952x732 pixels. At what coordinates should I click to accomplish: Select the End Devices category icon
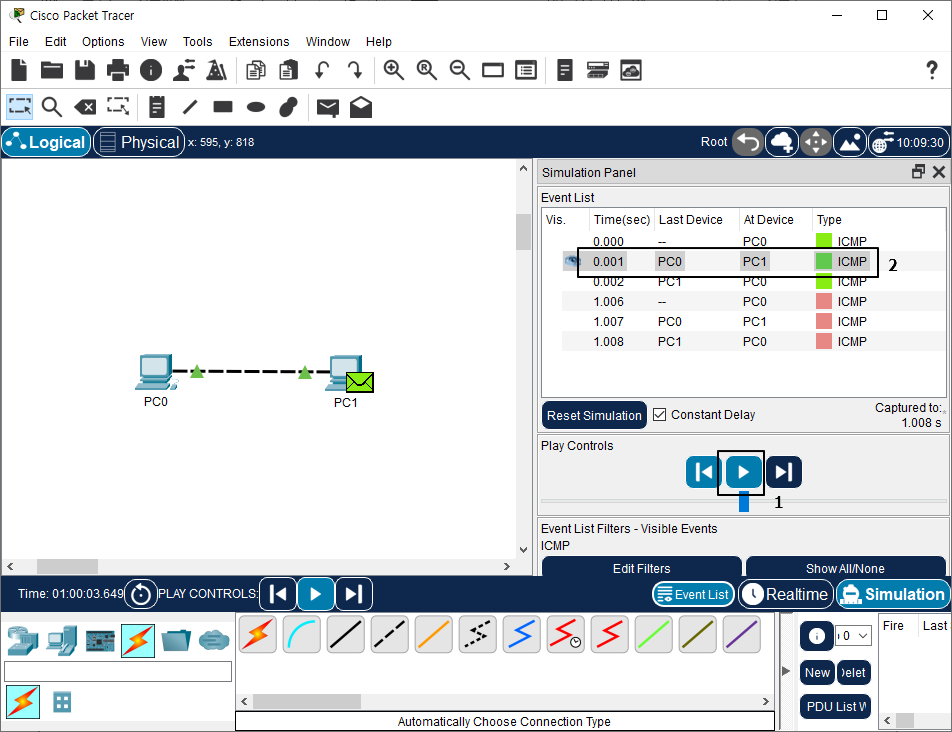[62, 640]
